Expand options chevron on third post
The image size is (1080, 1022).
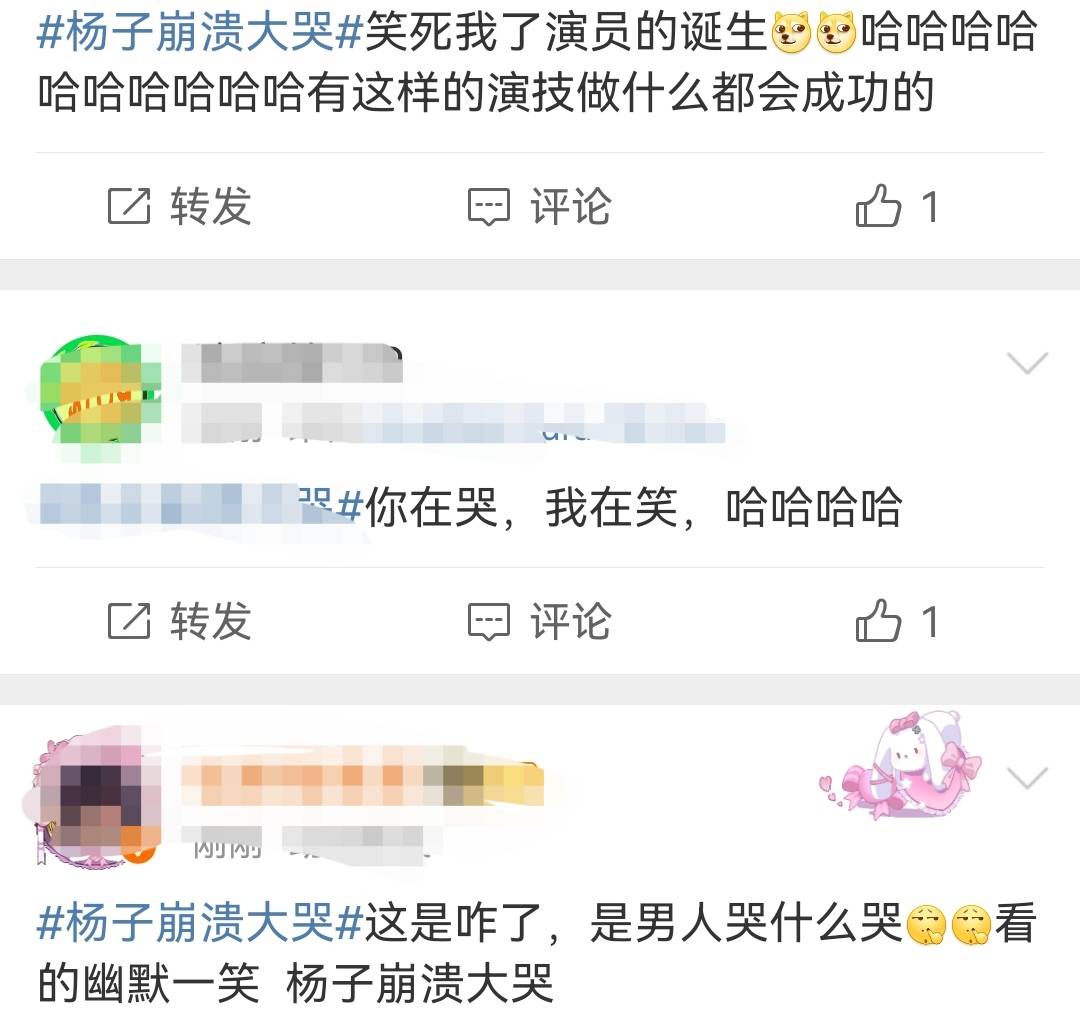1027,777
